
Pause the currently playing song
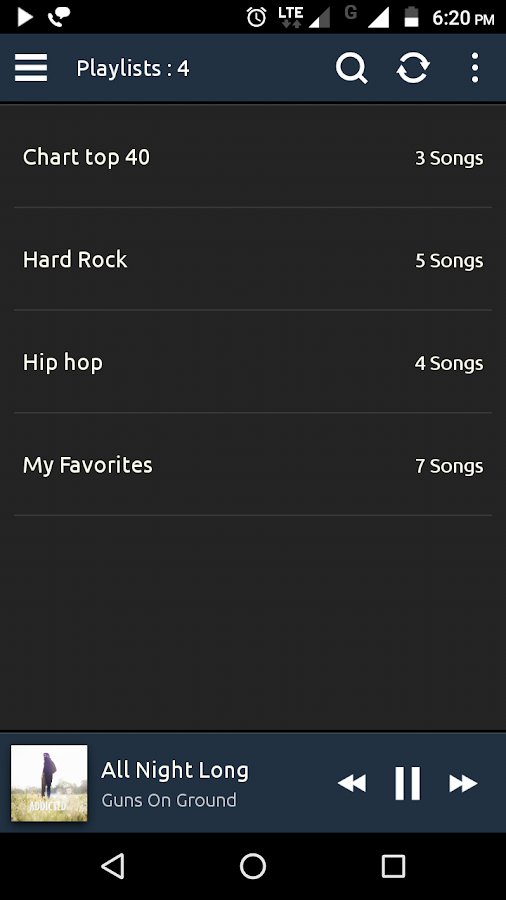pos(407,783)
